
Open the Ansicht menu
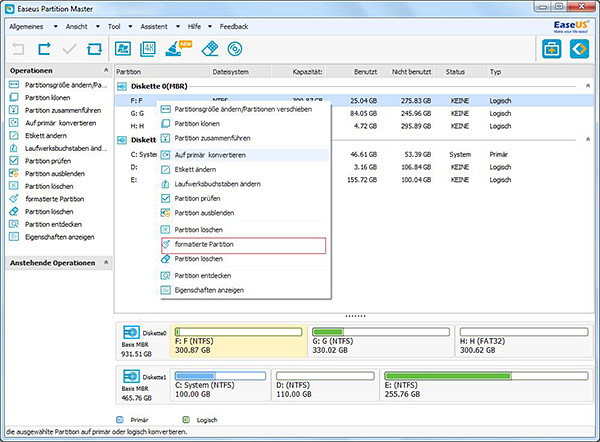(x=77, y=26)
